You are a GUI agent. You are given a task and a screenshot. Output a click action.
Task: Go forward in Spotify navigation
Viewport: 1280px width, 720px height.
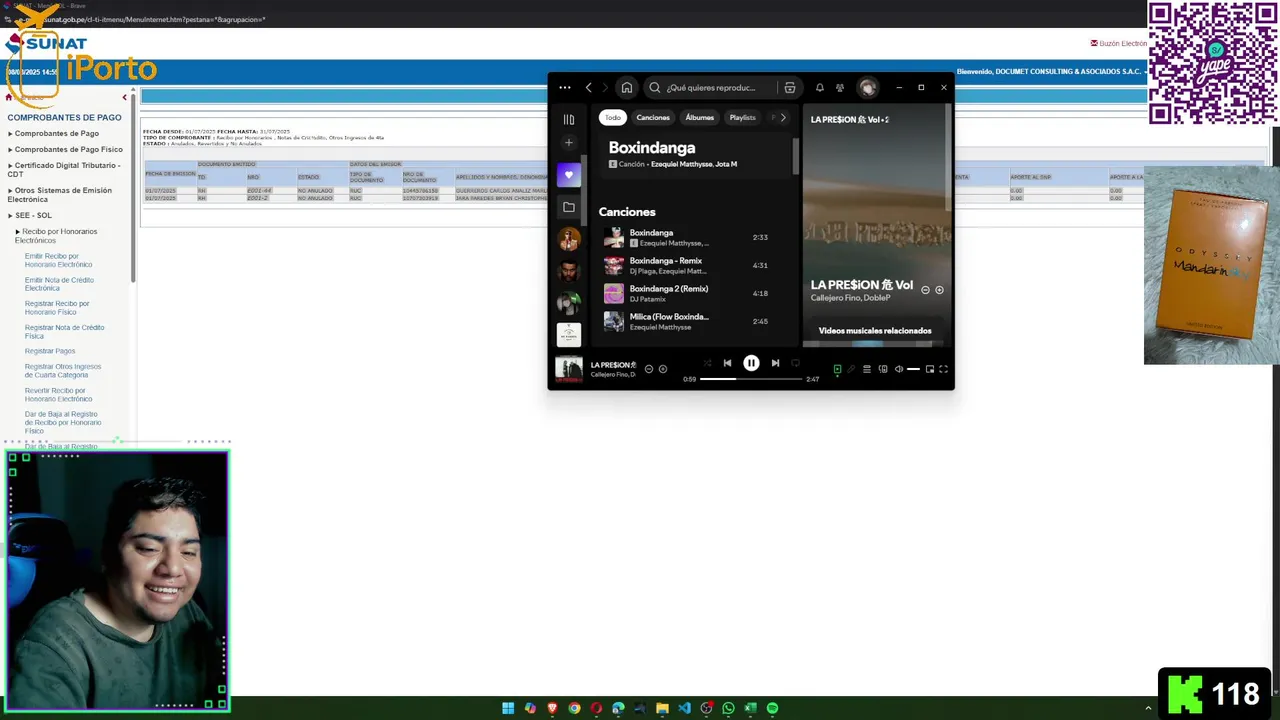[x=604, y=88]
